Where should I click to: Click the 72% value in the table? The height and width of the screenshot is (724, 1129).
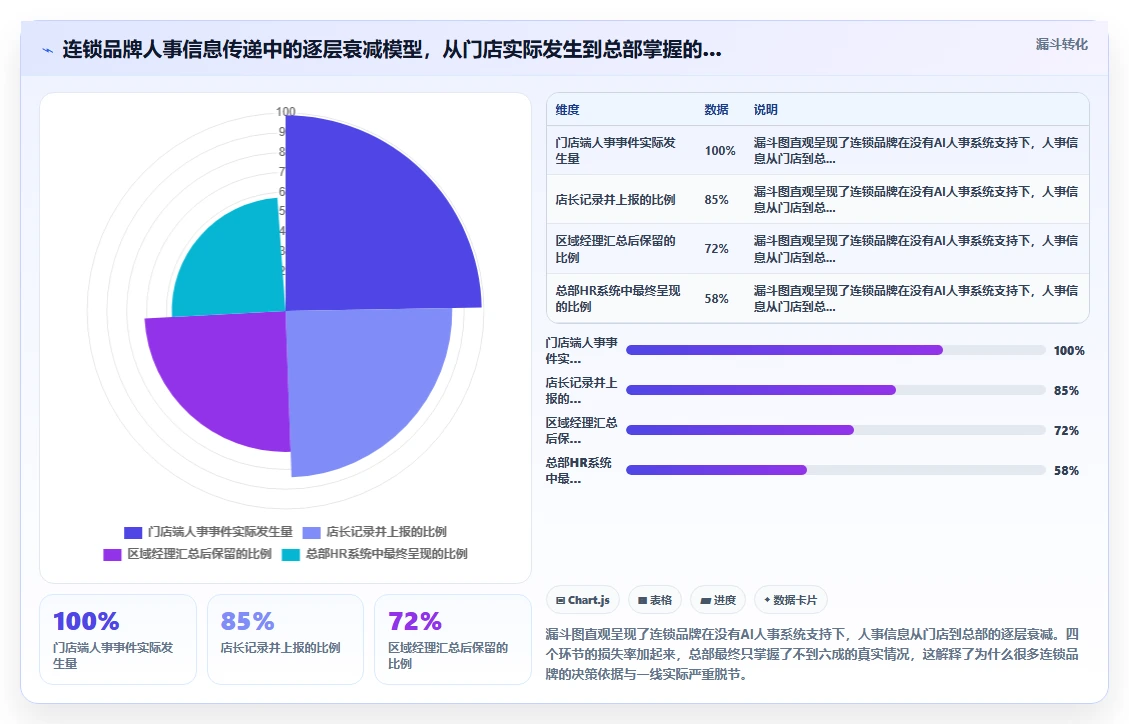point(716,248)
